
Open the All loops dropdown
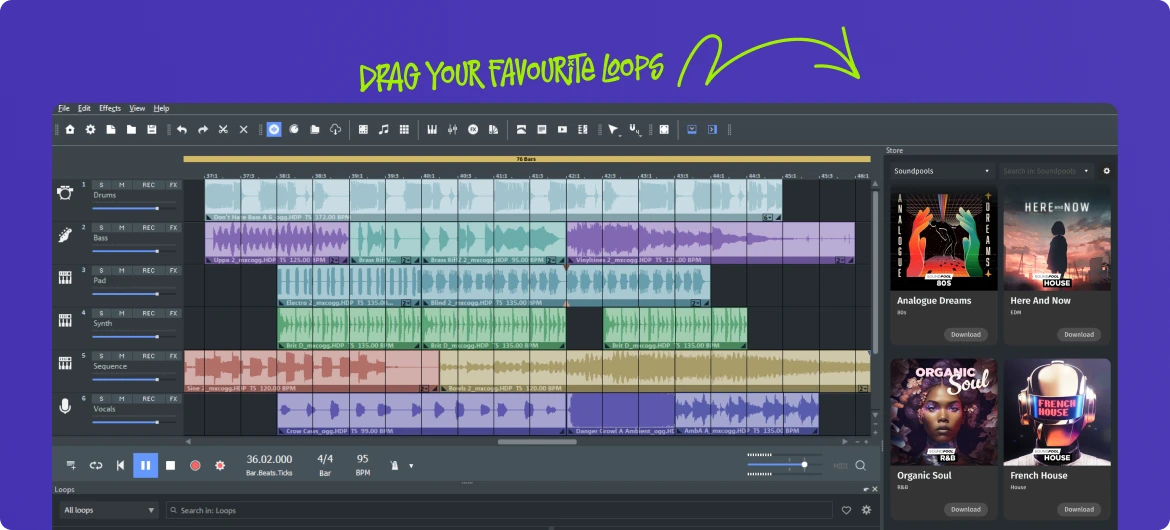109,510
